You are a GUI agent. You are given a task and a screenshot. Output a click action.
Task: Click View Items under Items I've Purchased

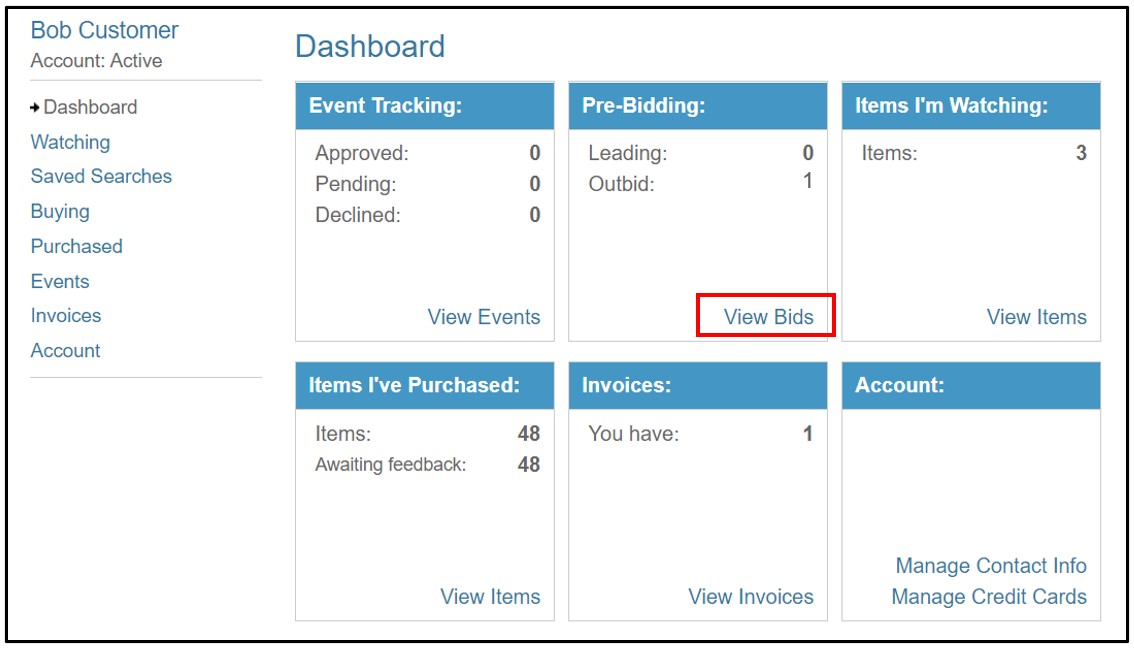click(x=490, y=597)
